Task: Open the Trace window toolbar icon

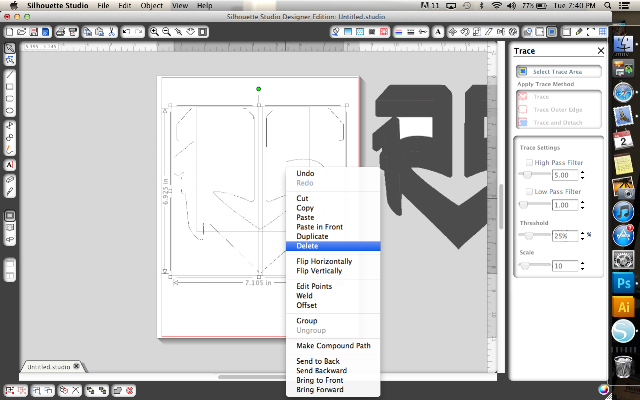Action: (552, 32)
